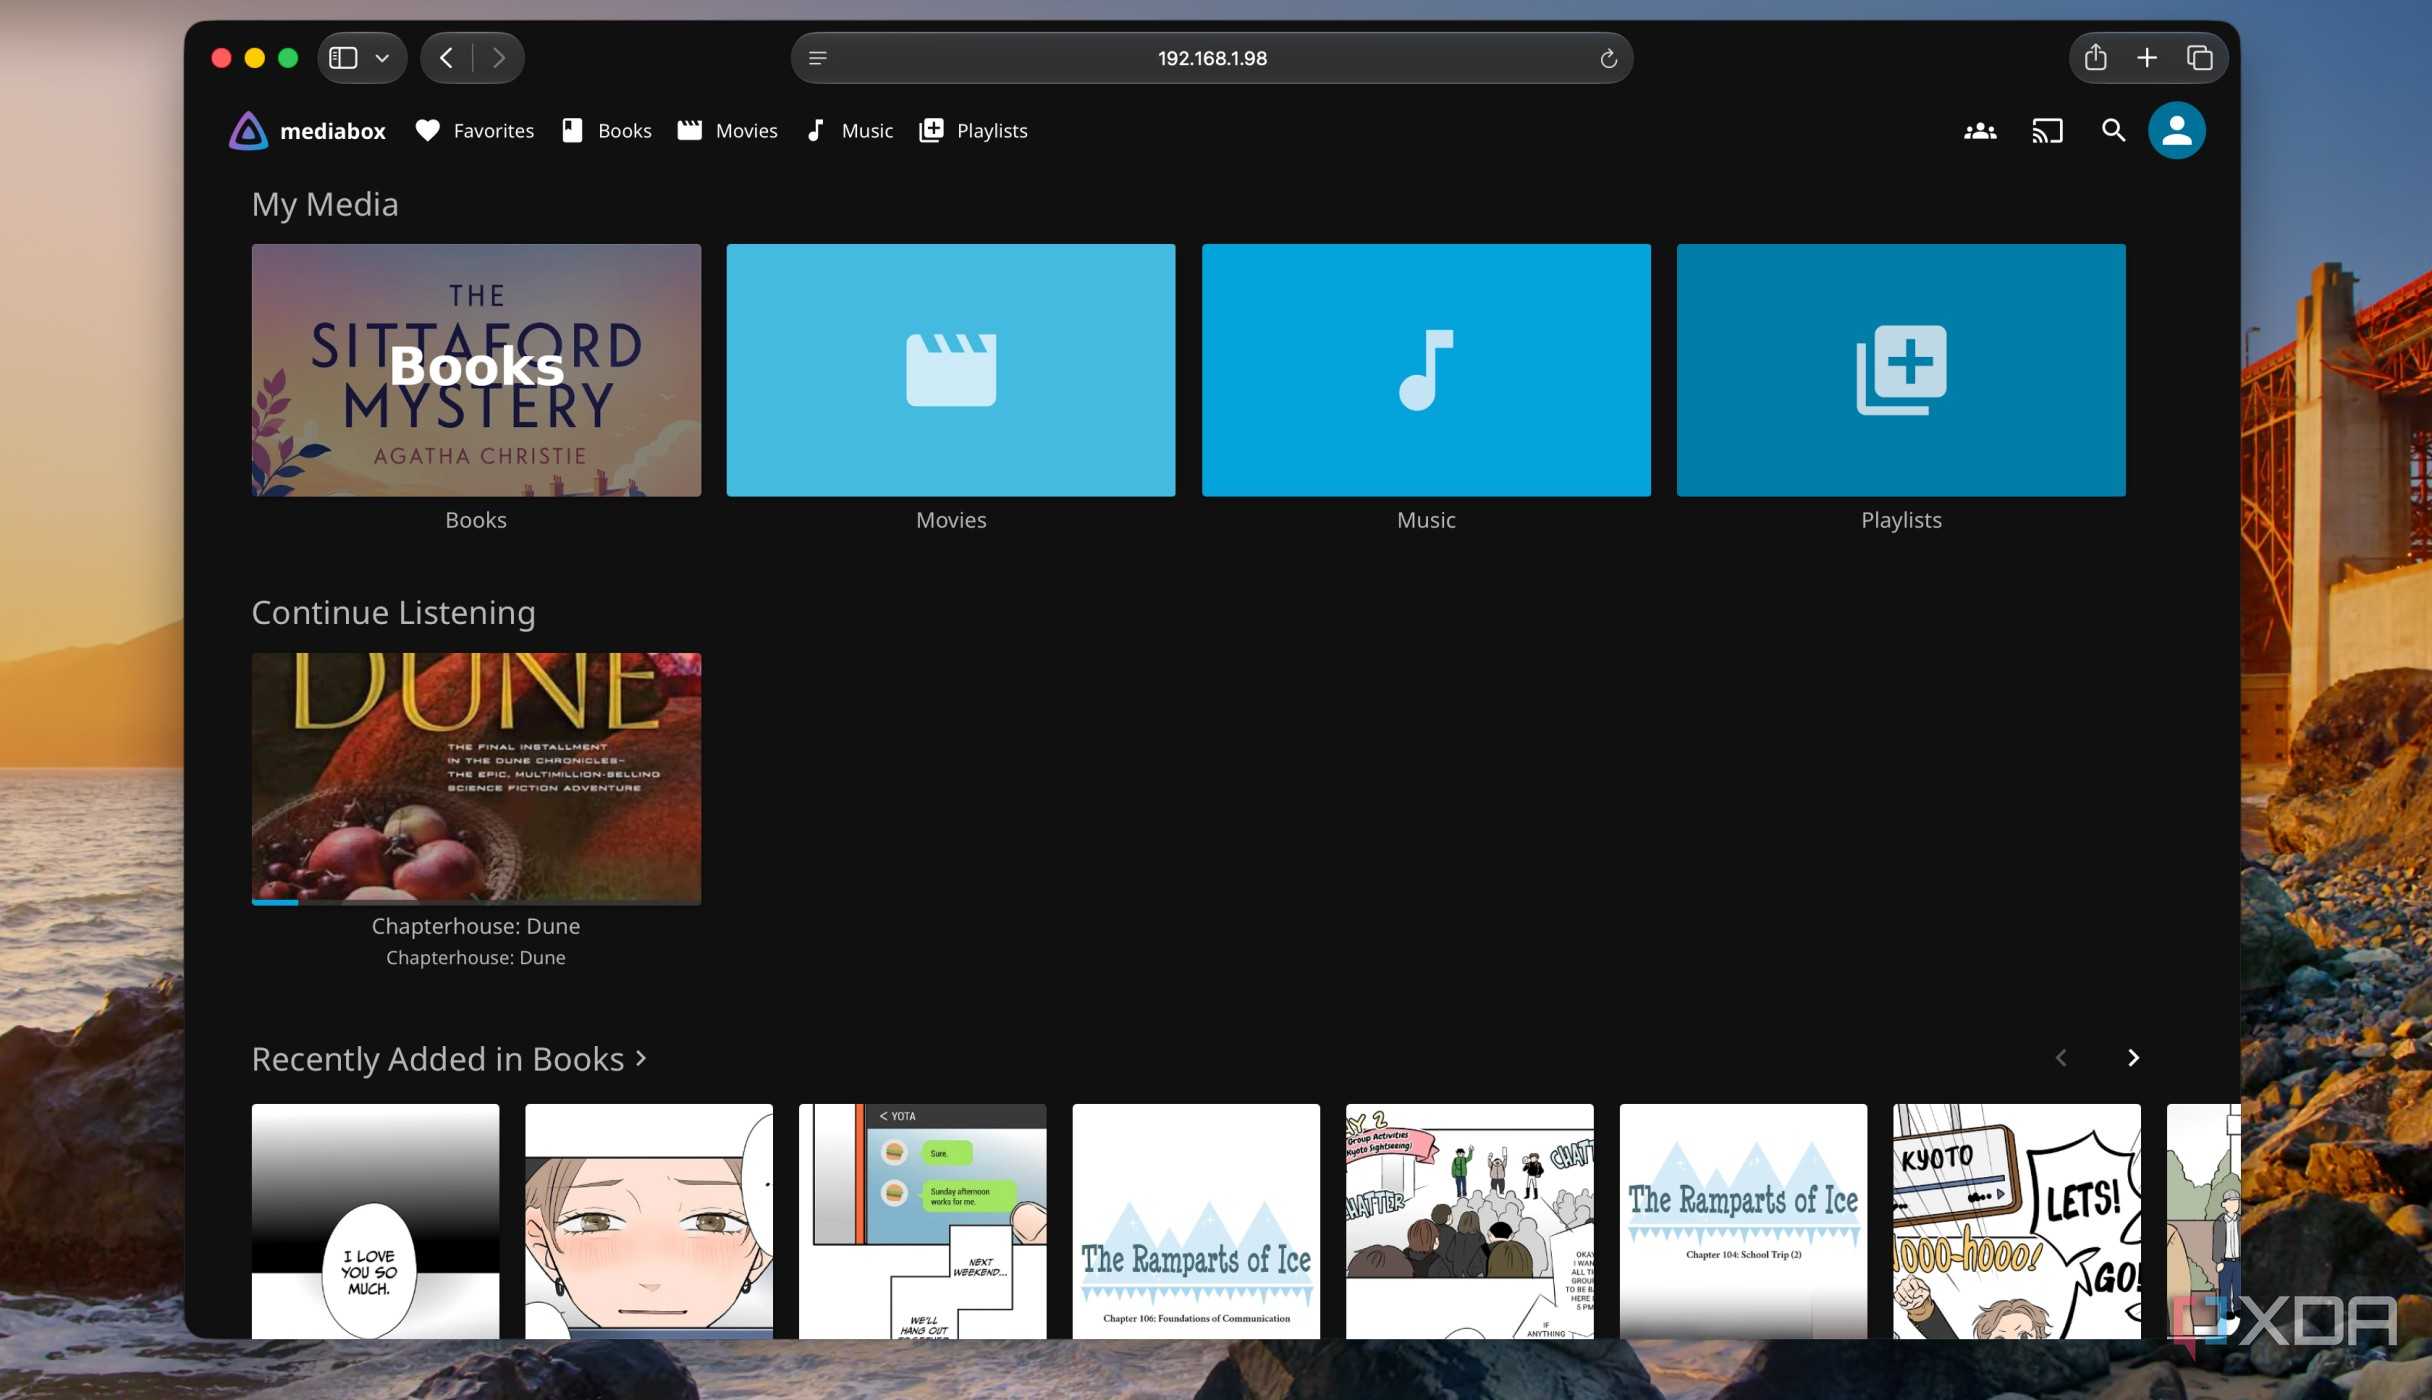Open the Favorites tab
Screen dimensions: 2432x1400
point(474,131)
